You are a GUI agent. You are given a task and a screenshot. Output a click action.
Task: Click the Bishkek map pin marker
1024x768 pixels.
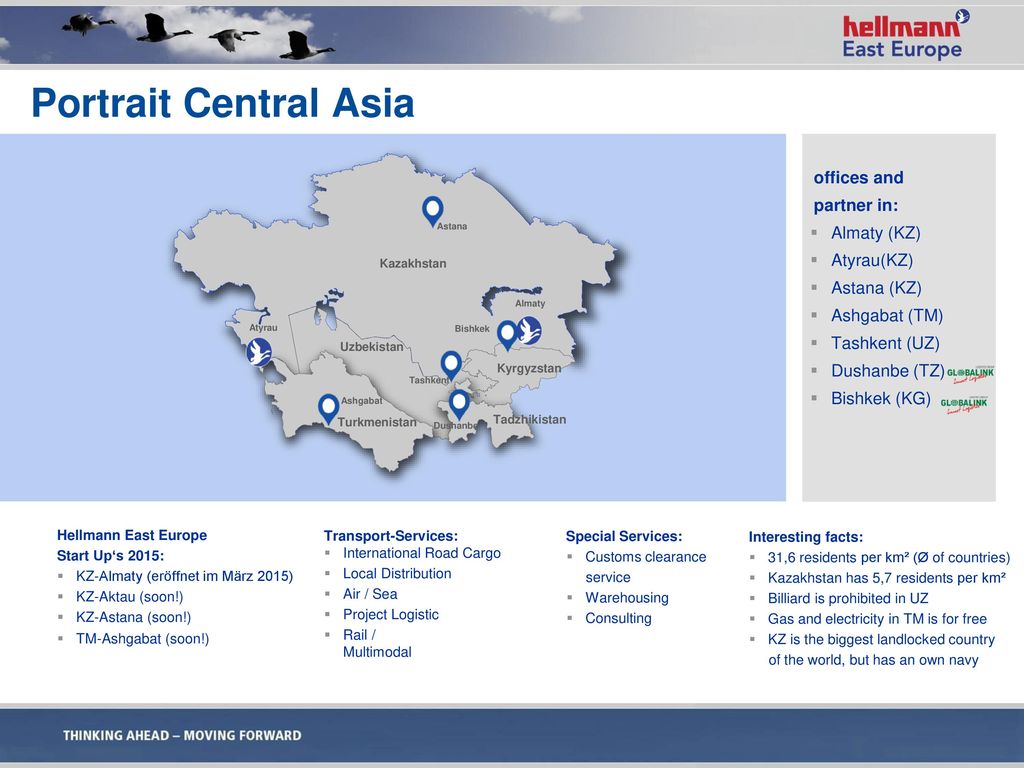pos(507,335)
